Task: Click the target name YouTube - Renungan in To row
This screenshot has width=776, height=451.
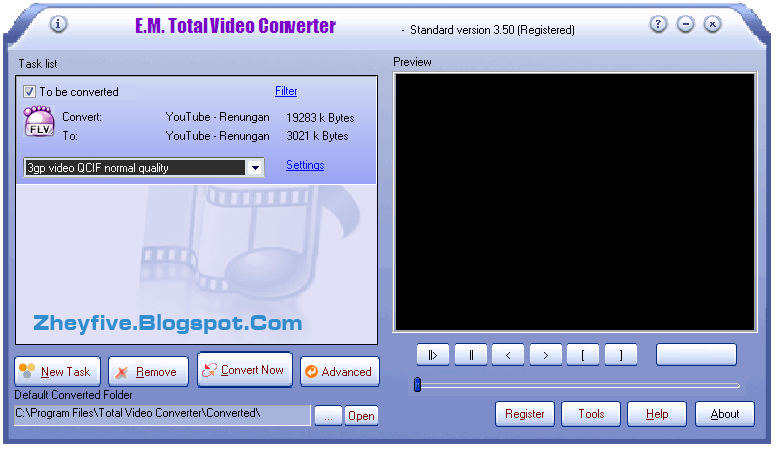Action: click(x=217, y=136)
